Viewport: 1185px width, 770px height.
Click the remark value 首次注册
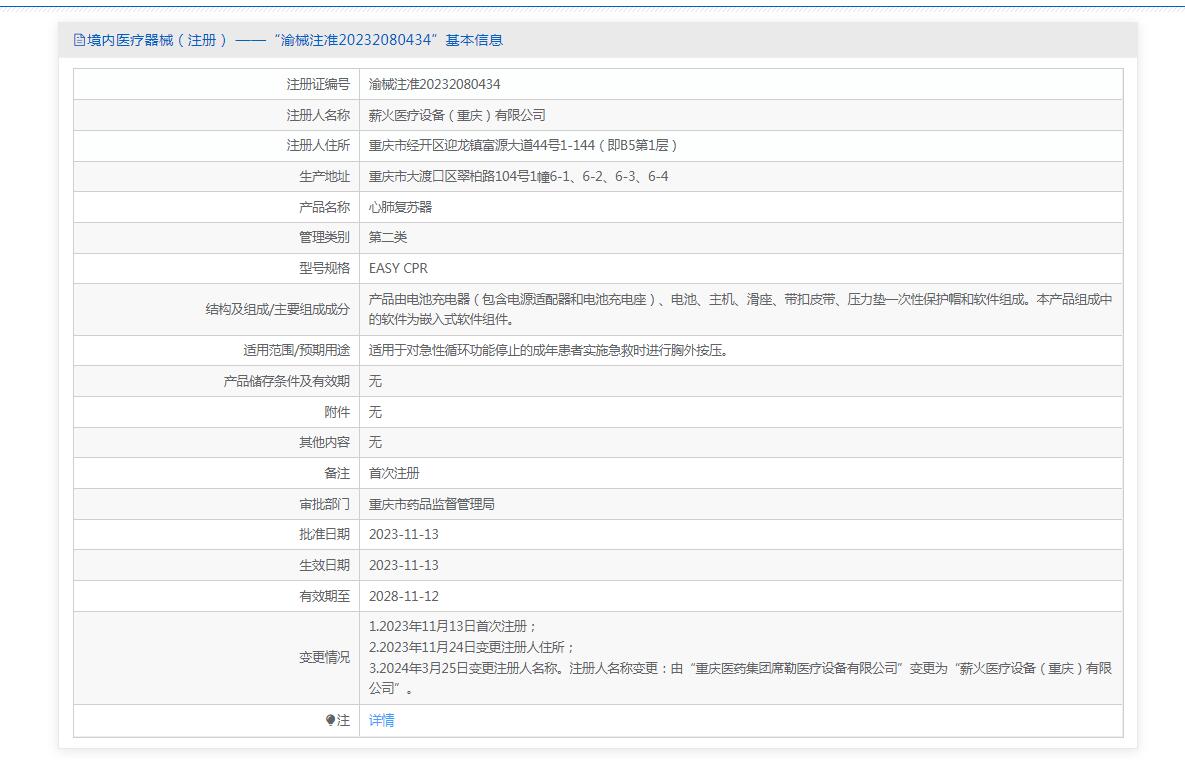(x=394, y=473)
